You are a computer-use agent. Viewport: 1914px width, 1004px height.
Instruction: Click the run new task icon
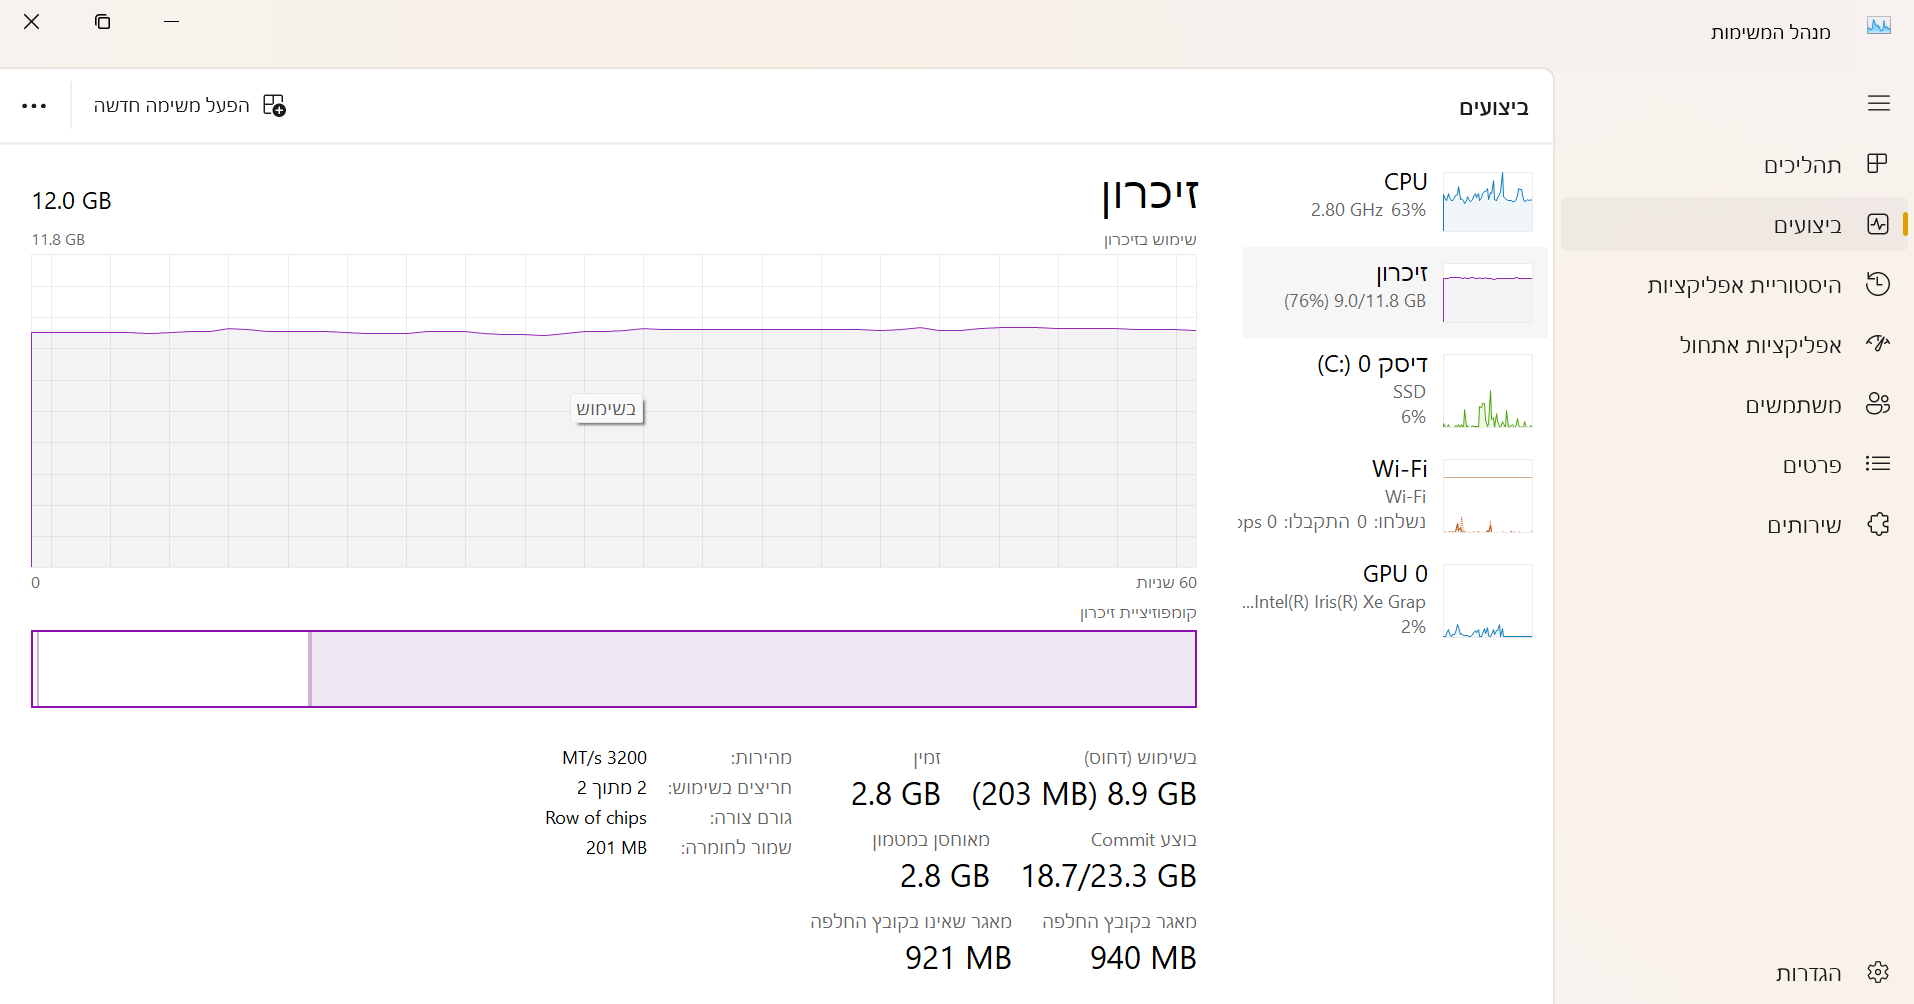(x=274, y=105)
